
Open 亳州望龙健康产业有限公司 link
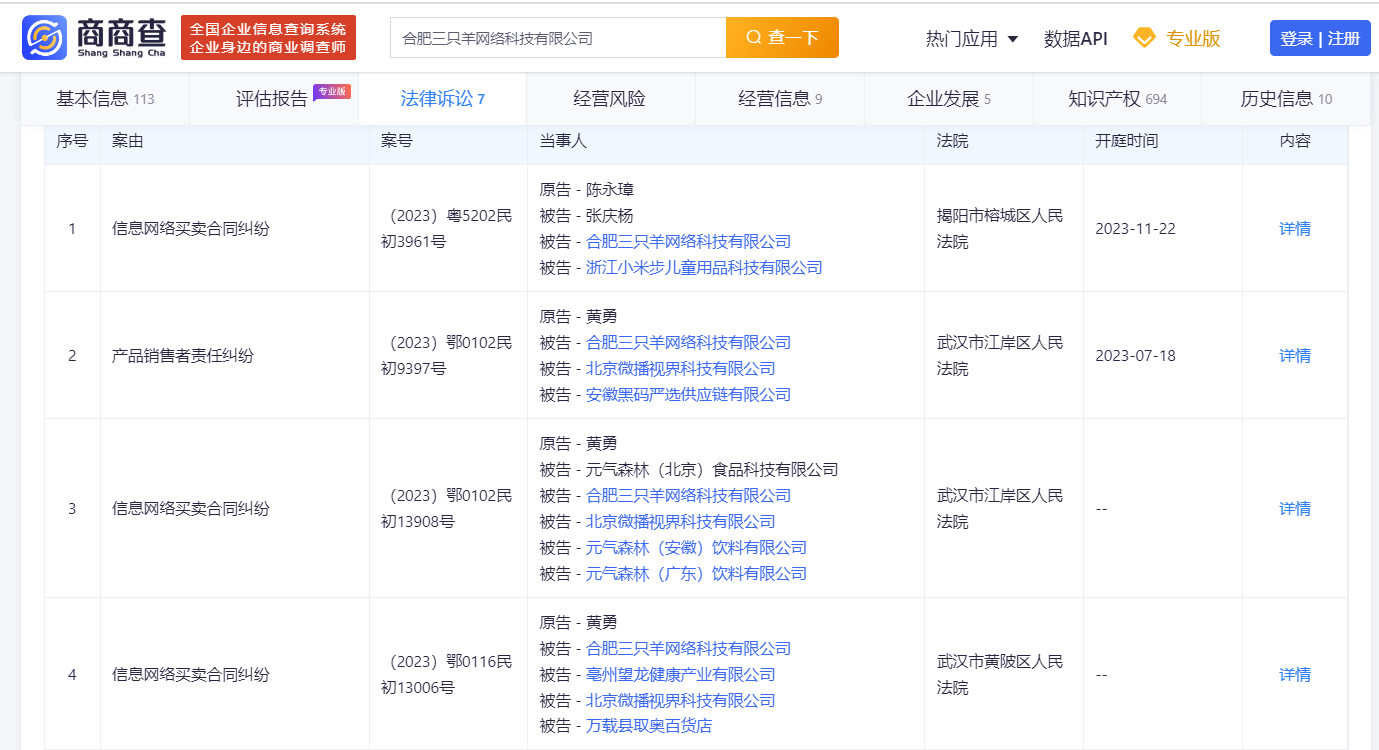[680, 674]
